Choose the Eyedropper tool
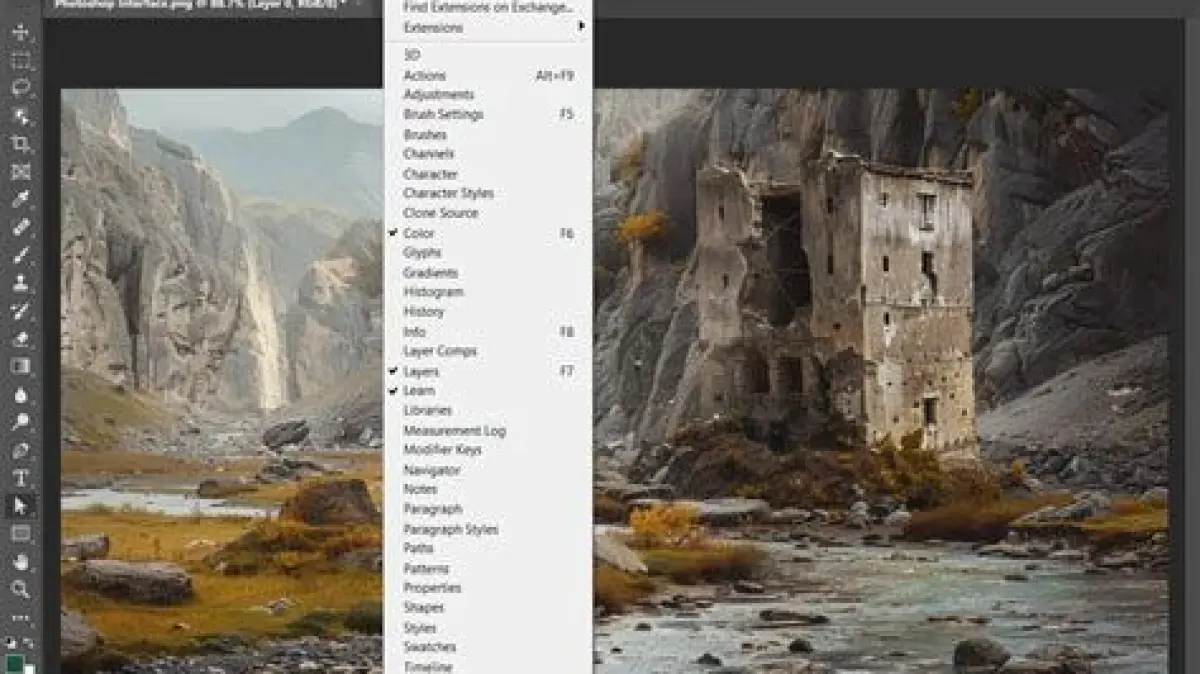 pyautogui.click(x=20, y=199)
